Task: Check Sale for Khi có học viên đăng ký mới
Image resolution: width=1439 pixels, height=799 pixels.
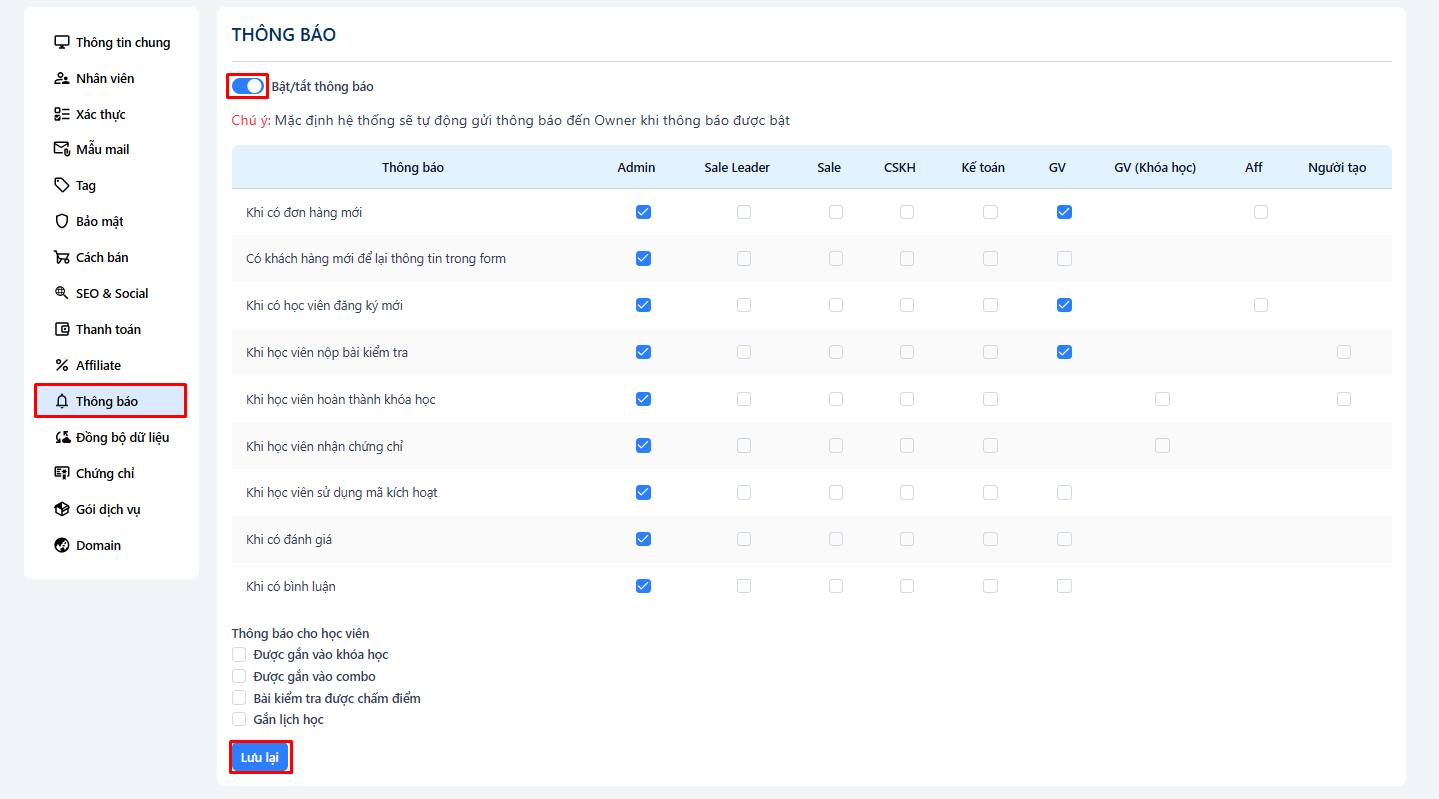Action: 836,305
